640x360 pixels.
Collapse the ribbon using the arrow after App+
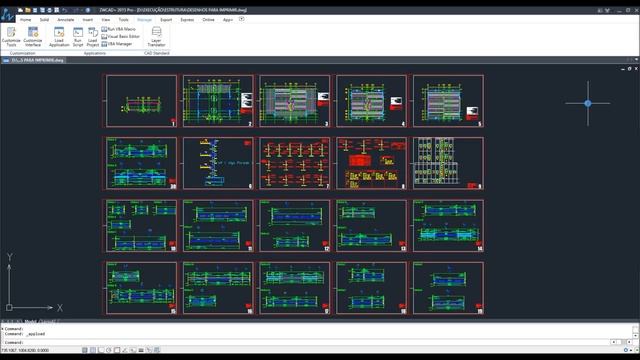[242, 19]
